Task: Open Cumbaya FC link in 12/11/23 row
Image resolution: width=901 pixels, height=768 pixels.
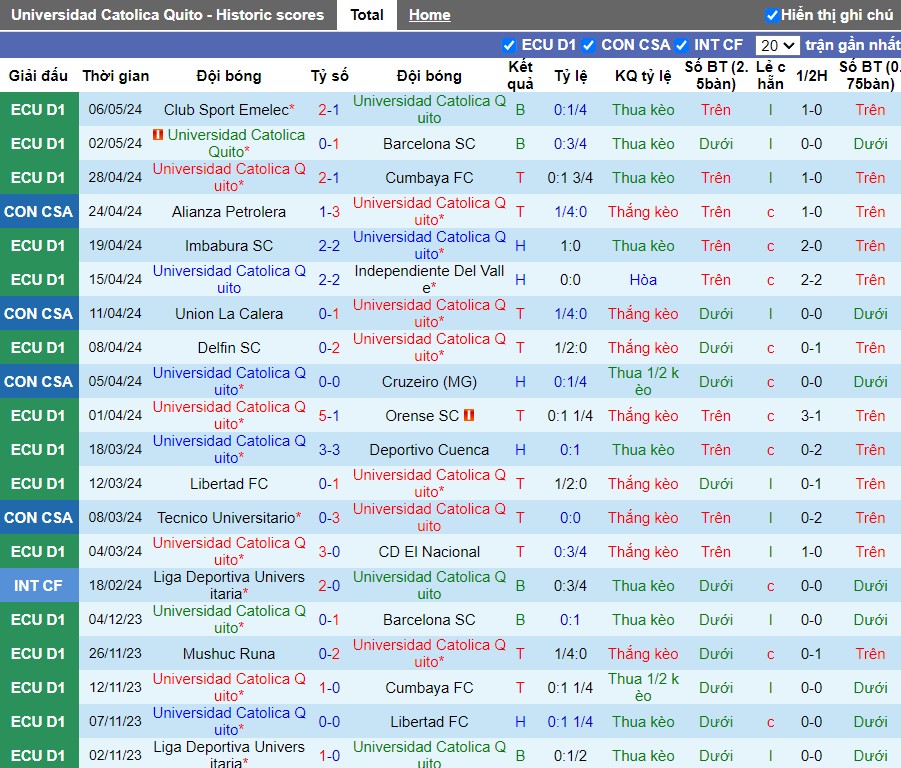Action: pyautogui.click(x=429, y=688)
